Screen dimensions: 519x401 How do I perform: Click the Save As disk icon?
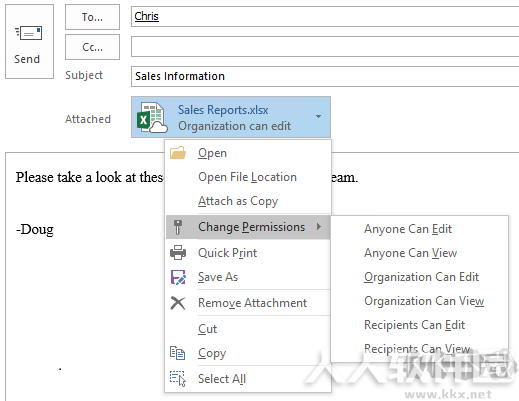[x=178, y=277]
